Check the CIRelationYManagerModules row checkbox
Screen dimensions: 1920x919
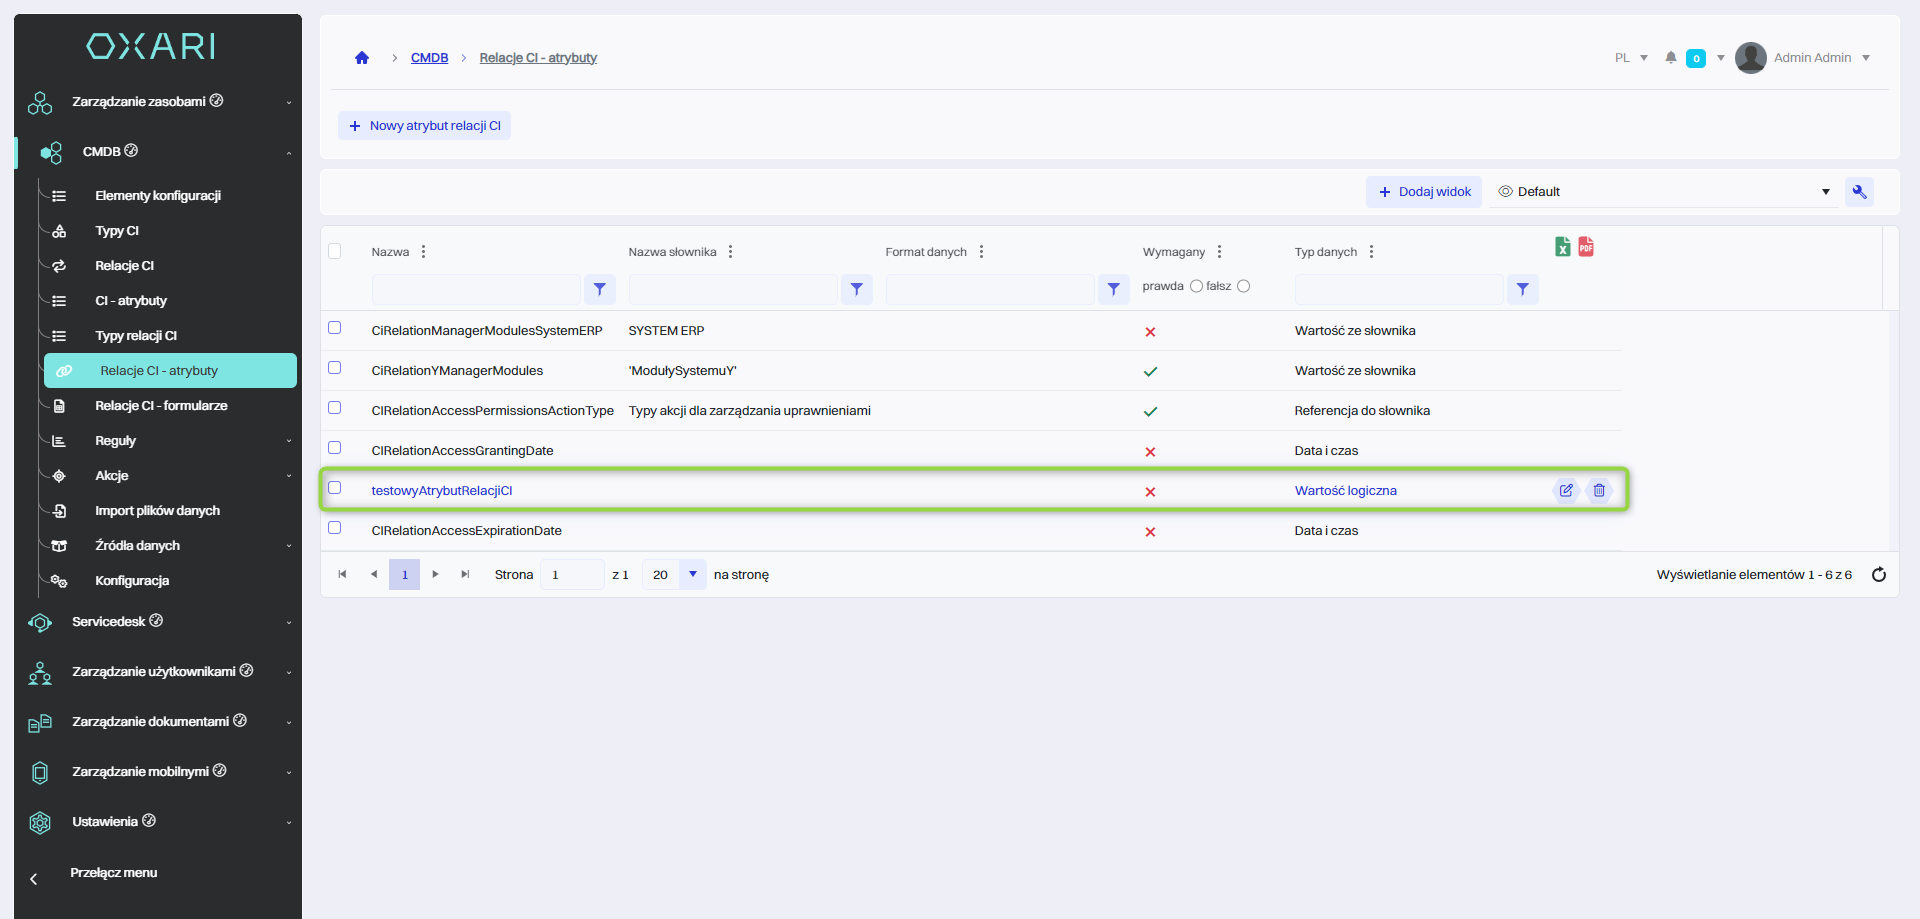click(335, 368)
